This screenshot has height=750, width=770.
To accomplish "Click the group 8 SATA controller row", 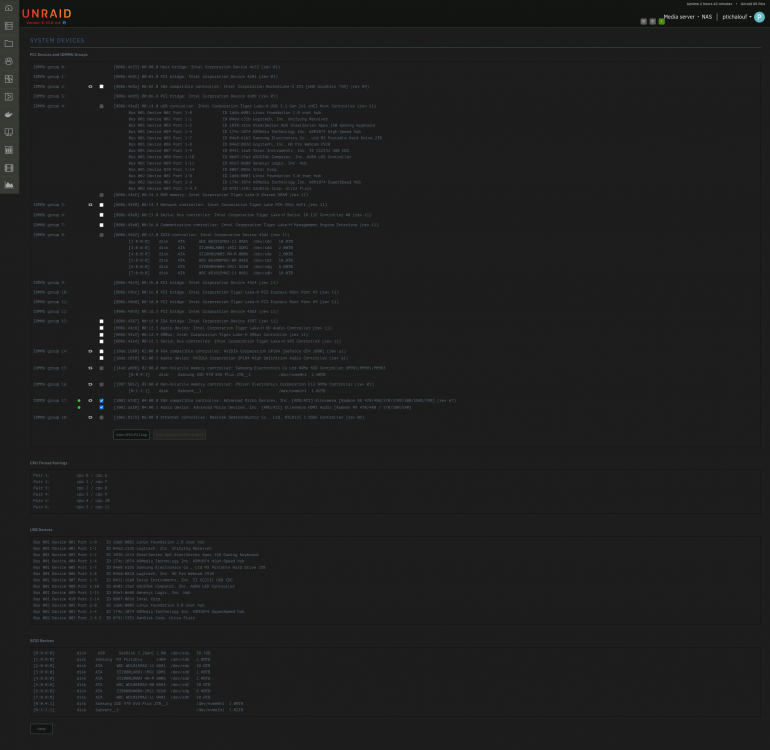I will point(201,235).
